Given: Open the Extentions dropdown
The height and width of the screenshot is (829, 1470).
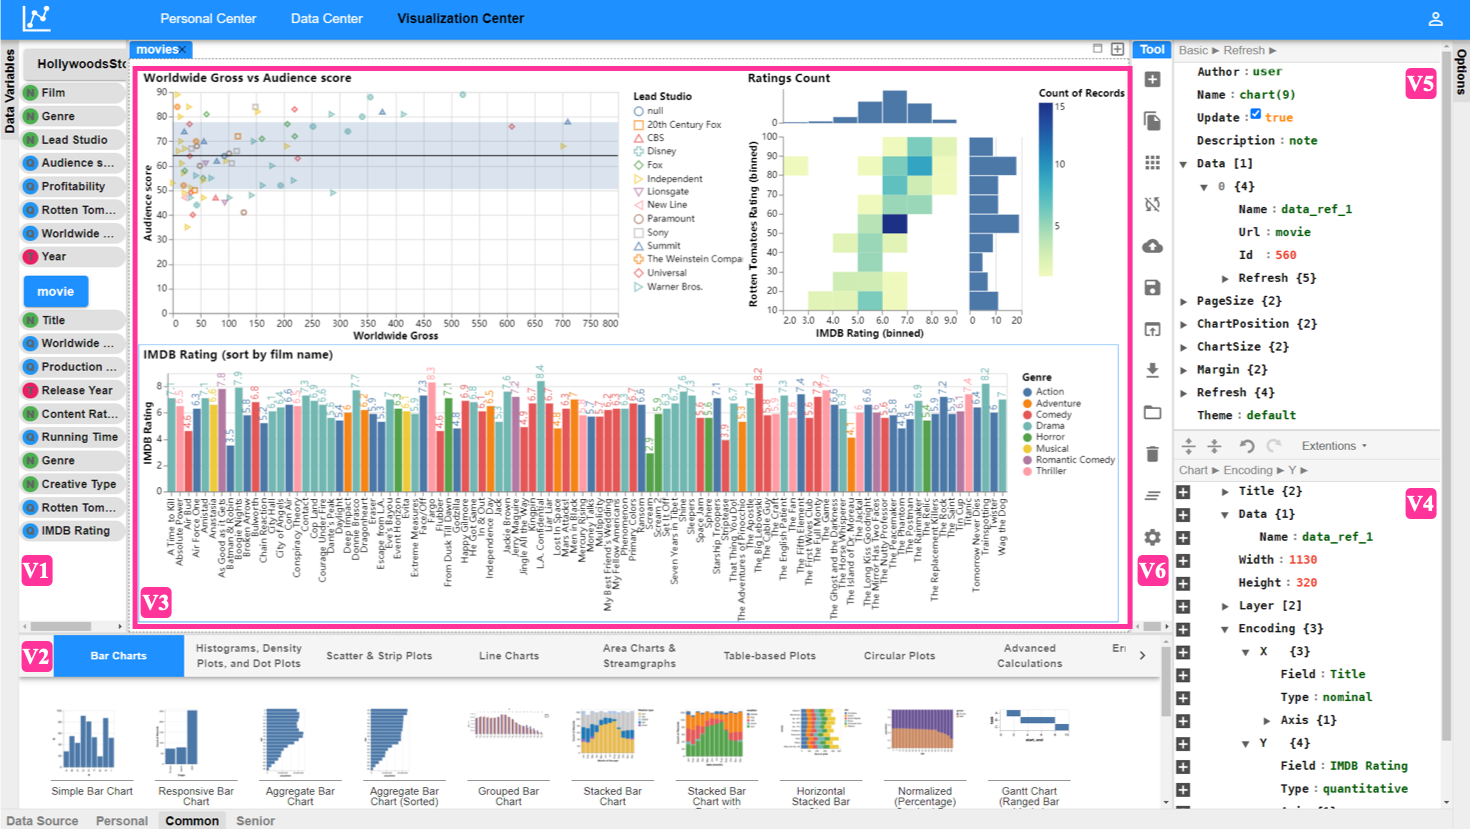Looking at the screenshot, I should (x=1333, y=446).
